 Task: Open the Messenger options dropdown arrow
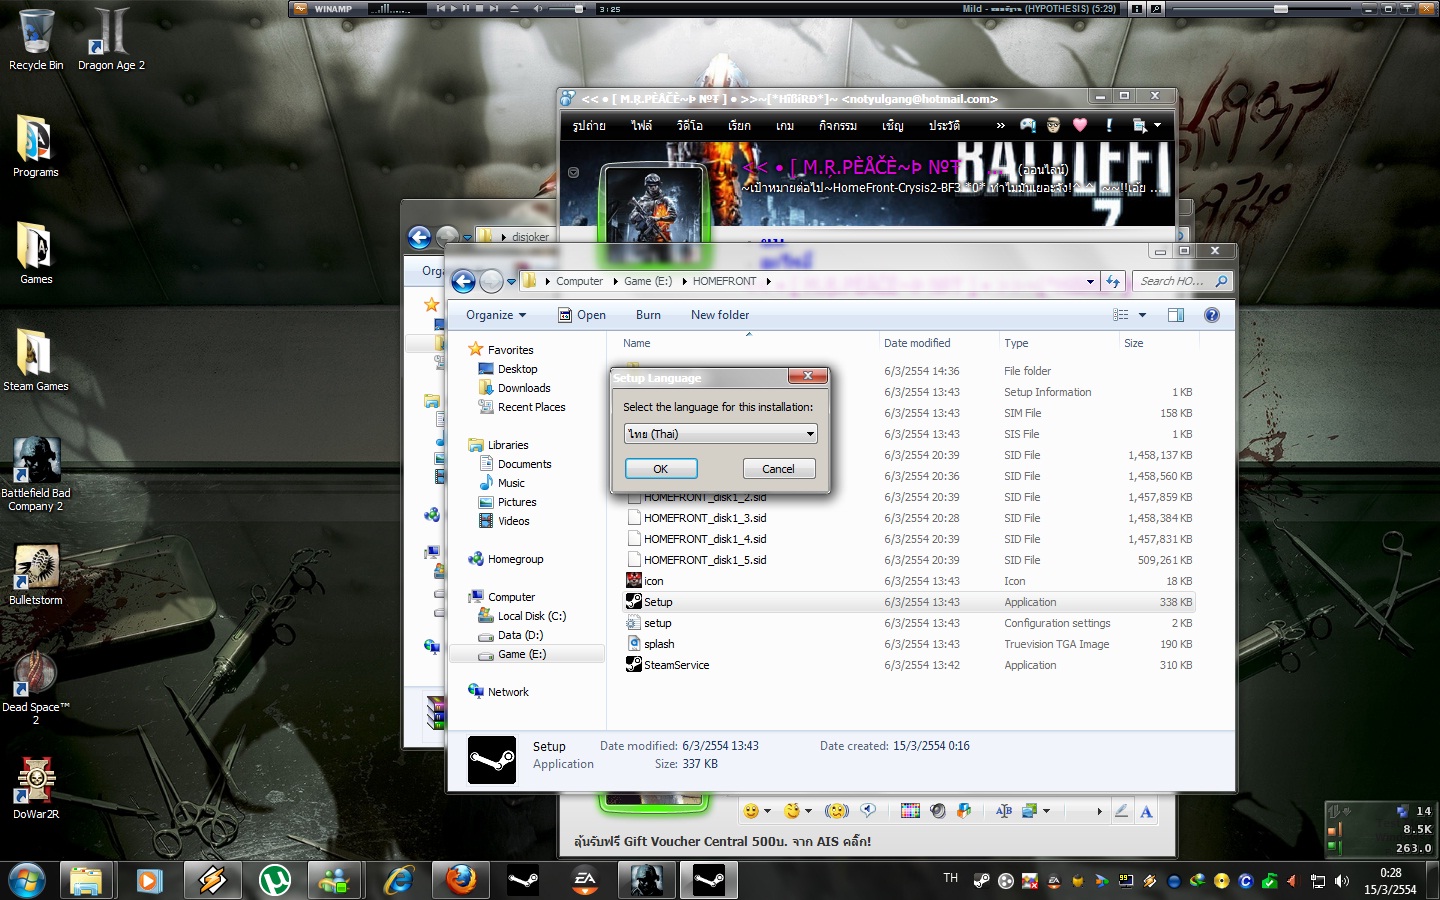(1157, 126)
